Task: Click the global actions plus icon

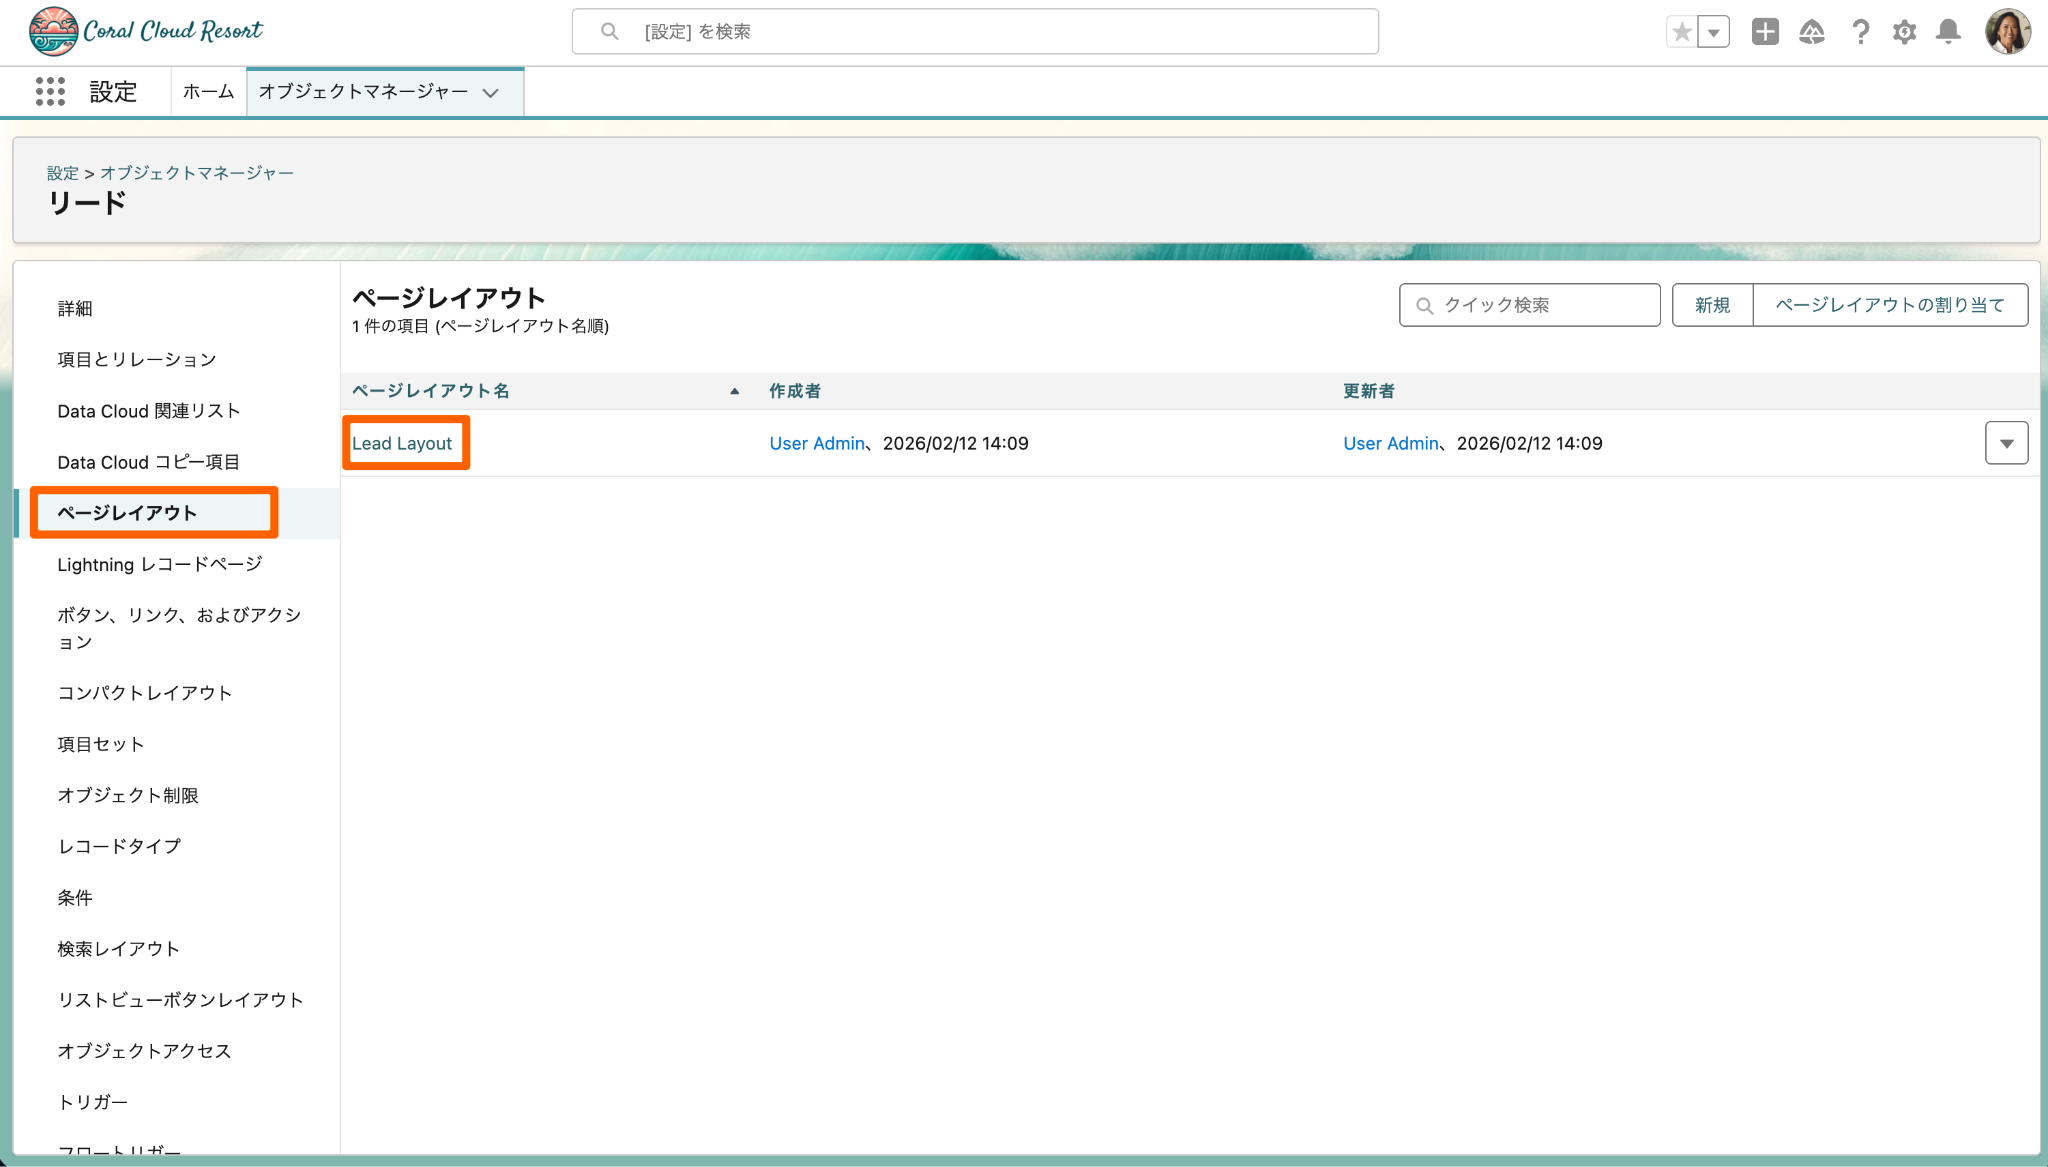Action: tap(1765, 32)
